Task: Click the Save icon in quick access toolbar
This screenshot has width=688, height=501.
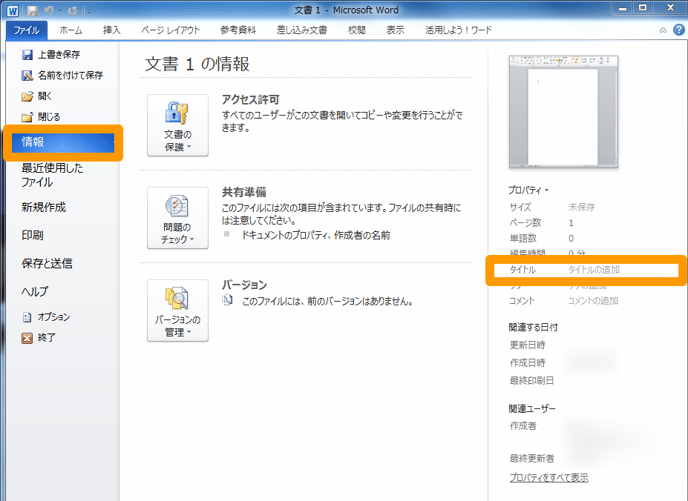Action: tap(32, 11)
